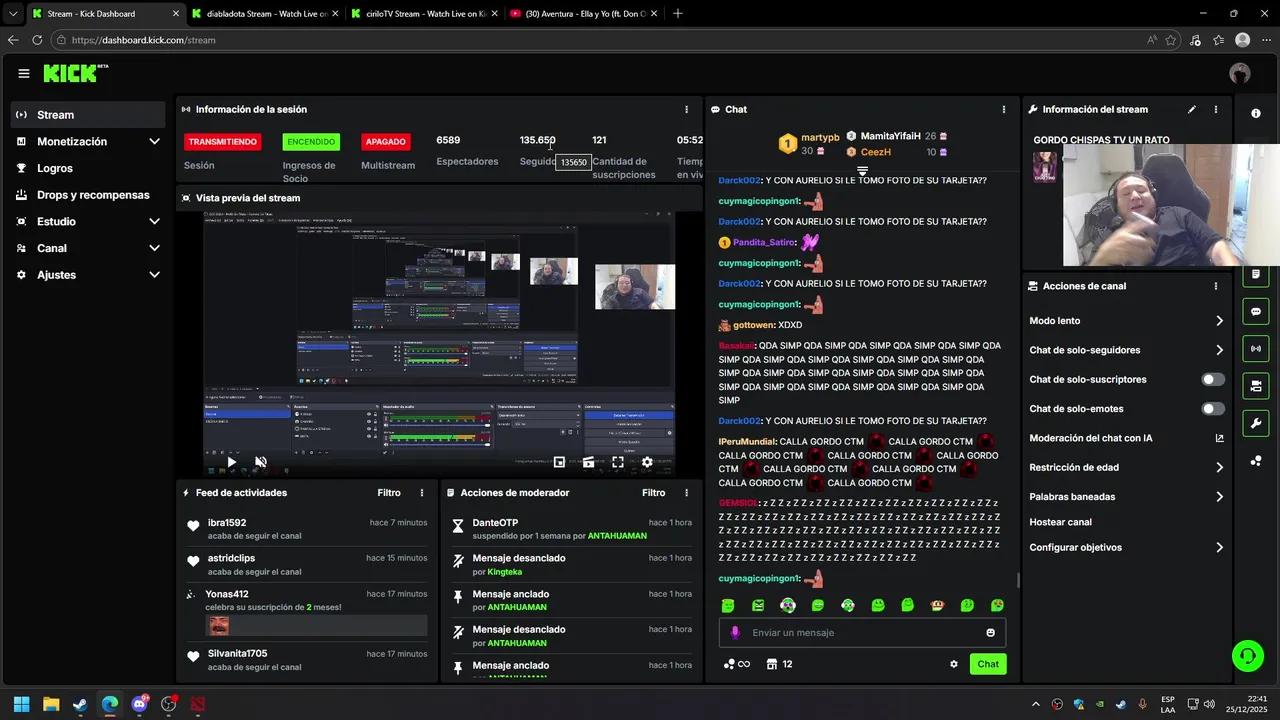Toggle Chat de solo-emotes switch
This screenshot has width=1280, height=720.
click(1213, 409)
